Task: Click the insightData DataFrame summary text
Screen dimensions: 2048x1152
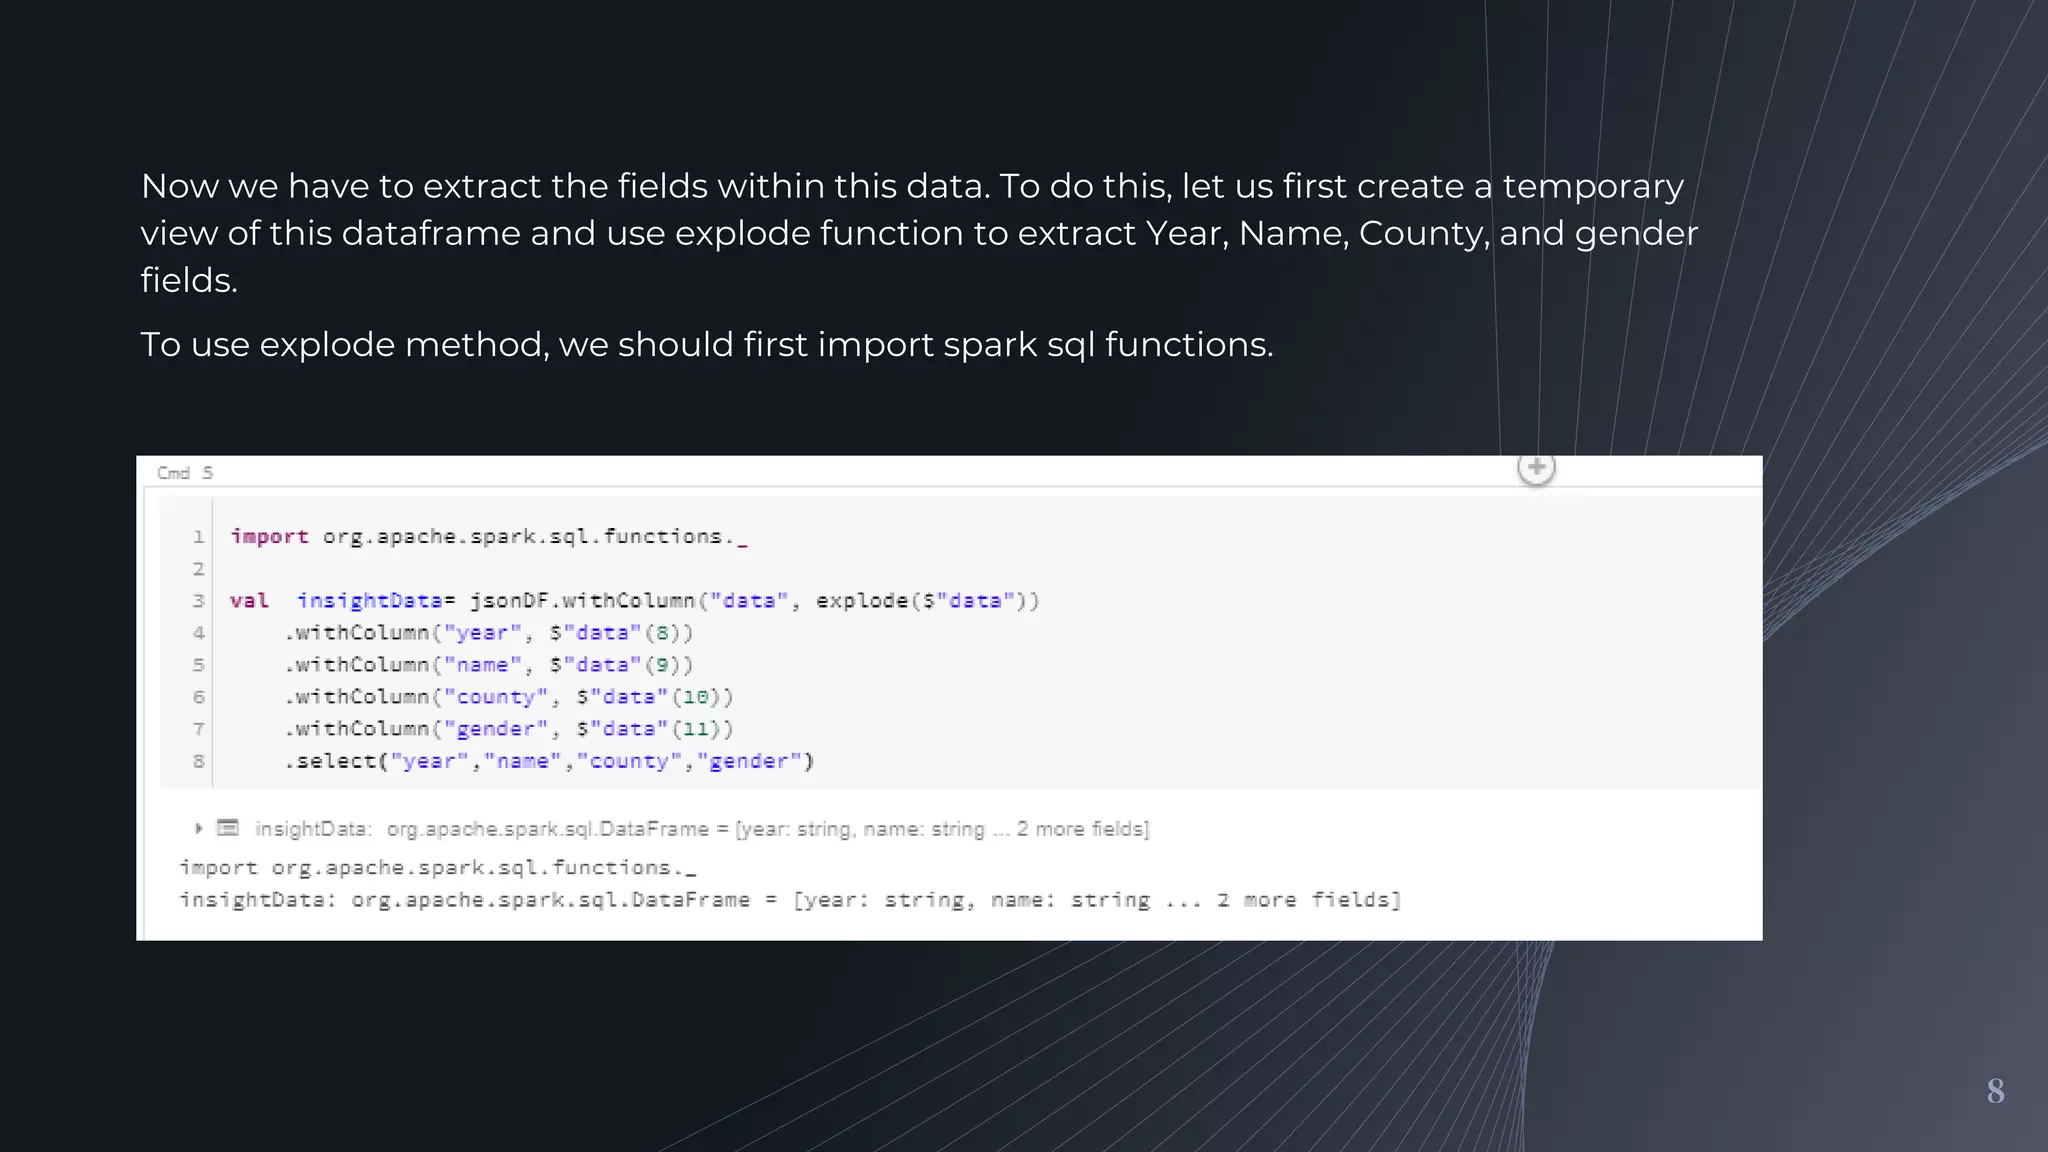Action: tap(702, 829)
